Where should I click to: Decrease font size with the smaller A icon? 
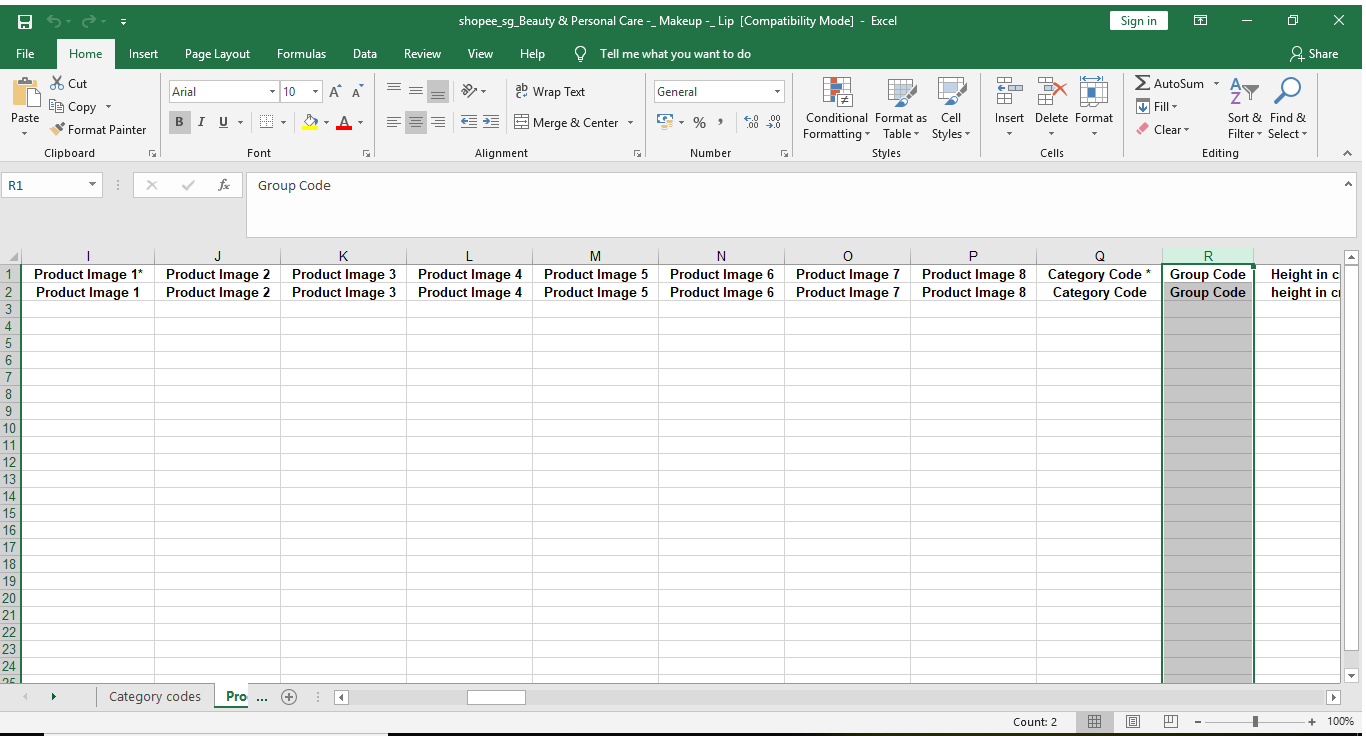pos(358,92)
